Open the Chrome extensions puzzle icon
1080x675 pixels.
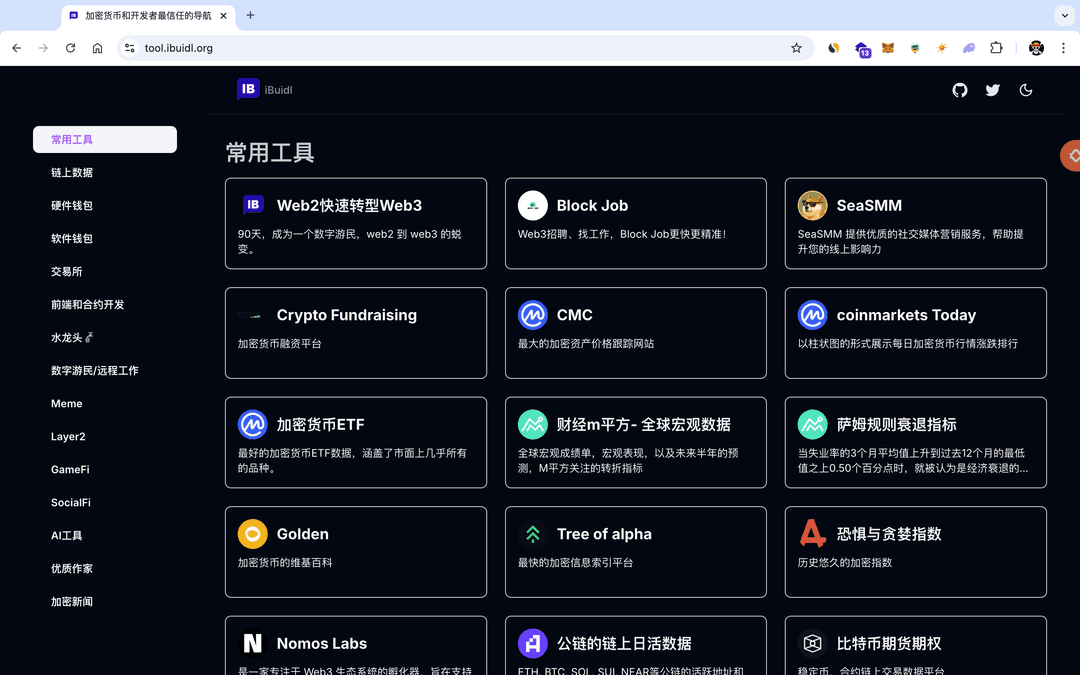click(995, 47)
